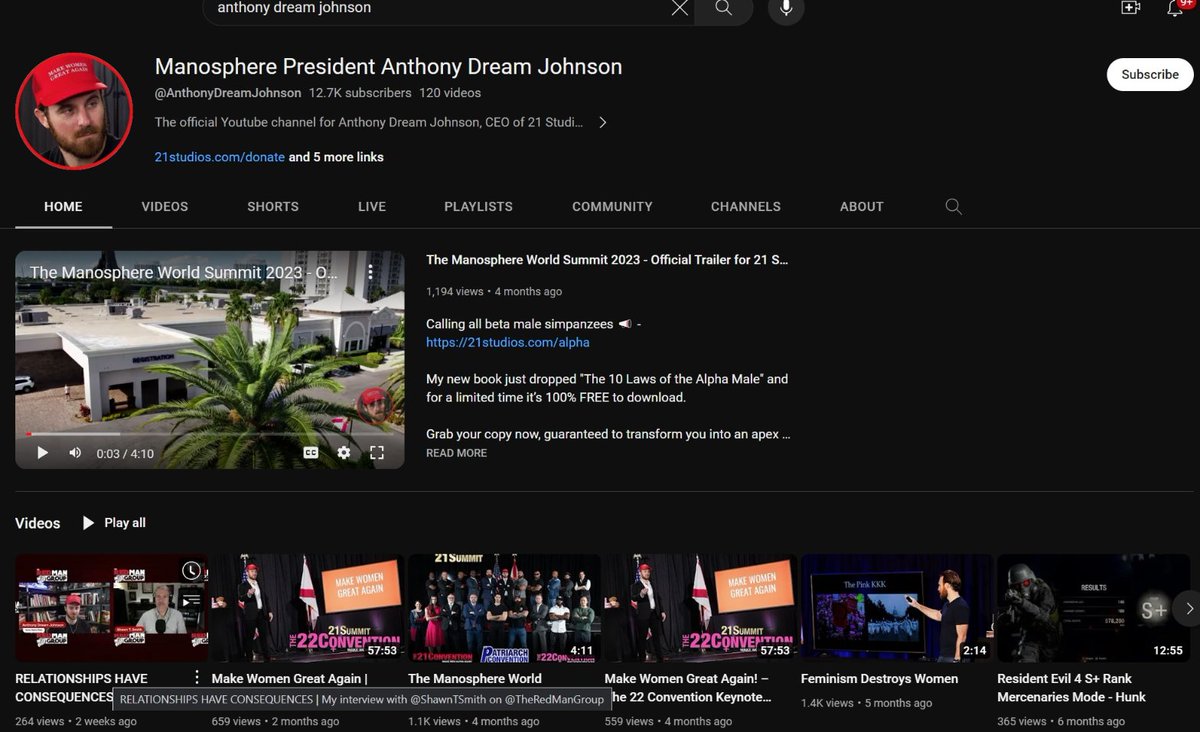Toggle closed captions on featured video
This screenshot has height=732, width=1200.
[x=311, y=452]
